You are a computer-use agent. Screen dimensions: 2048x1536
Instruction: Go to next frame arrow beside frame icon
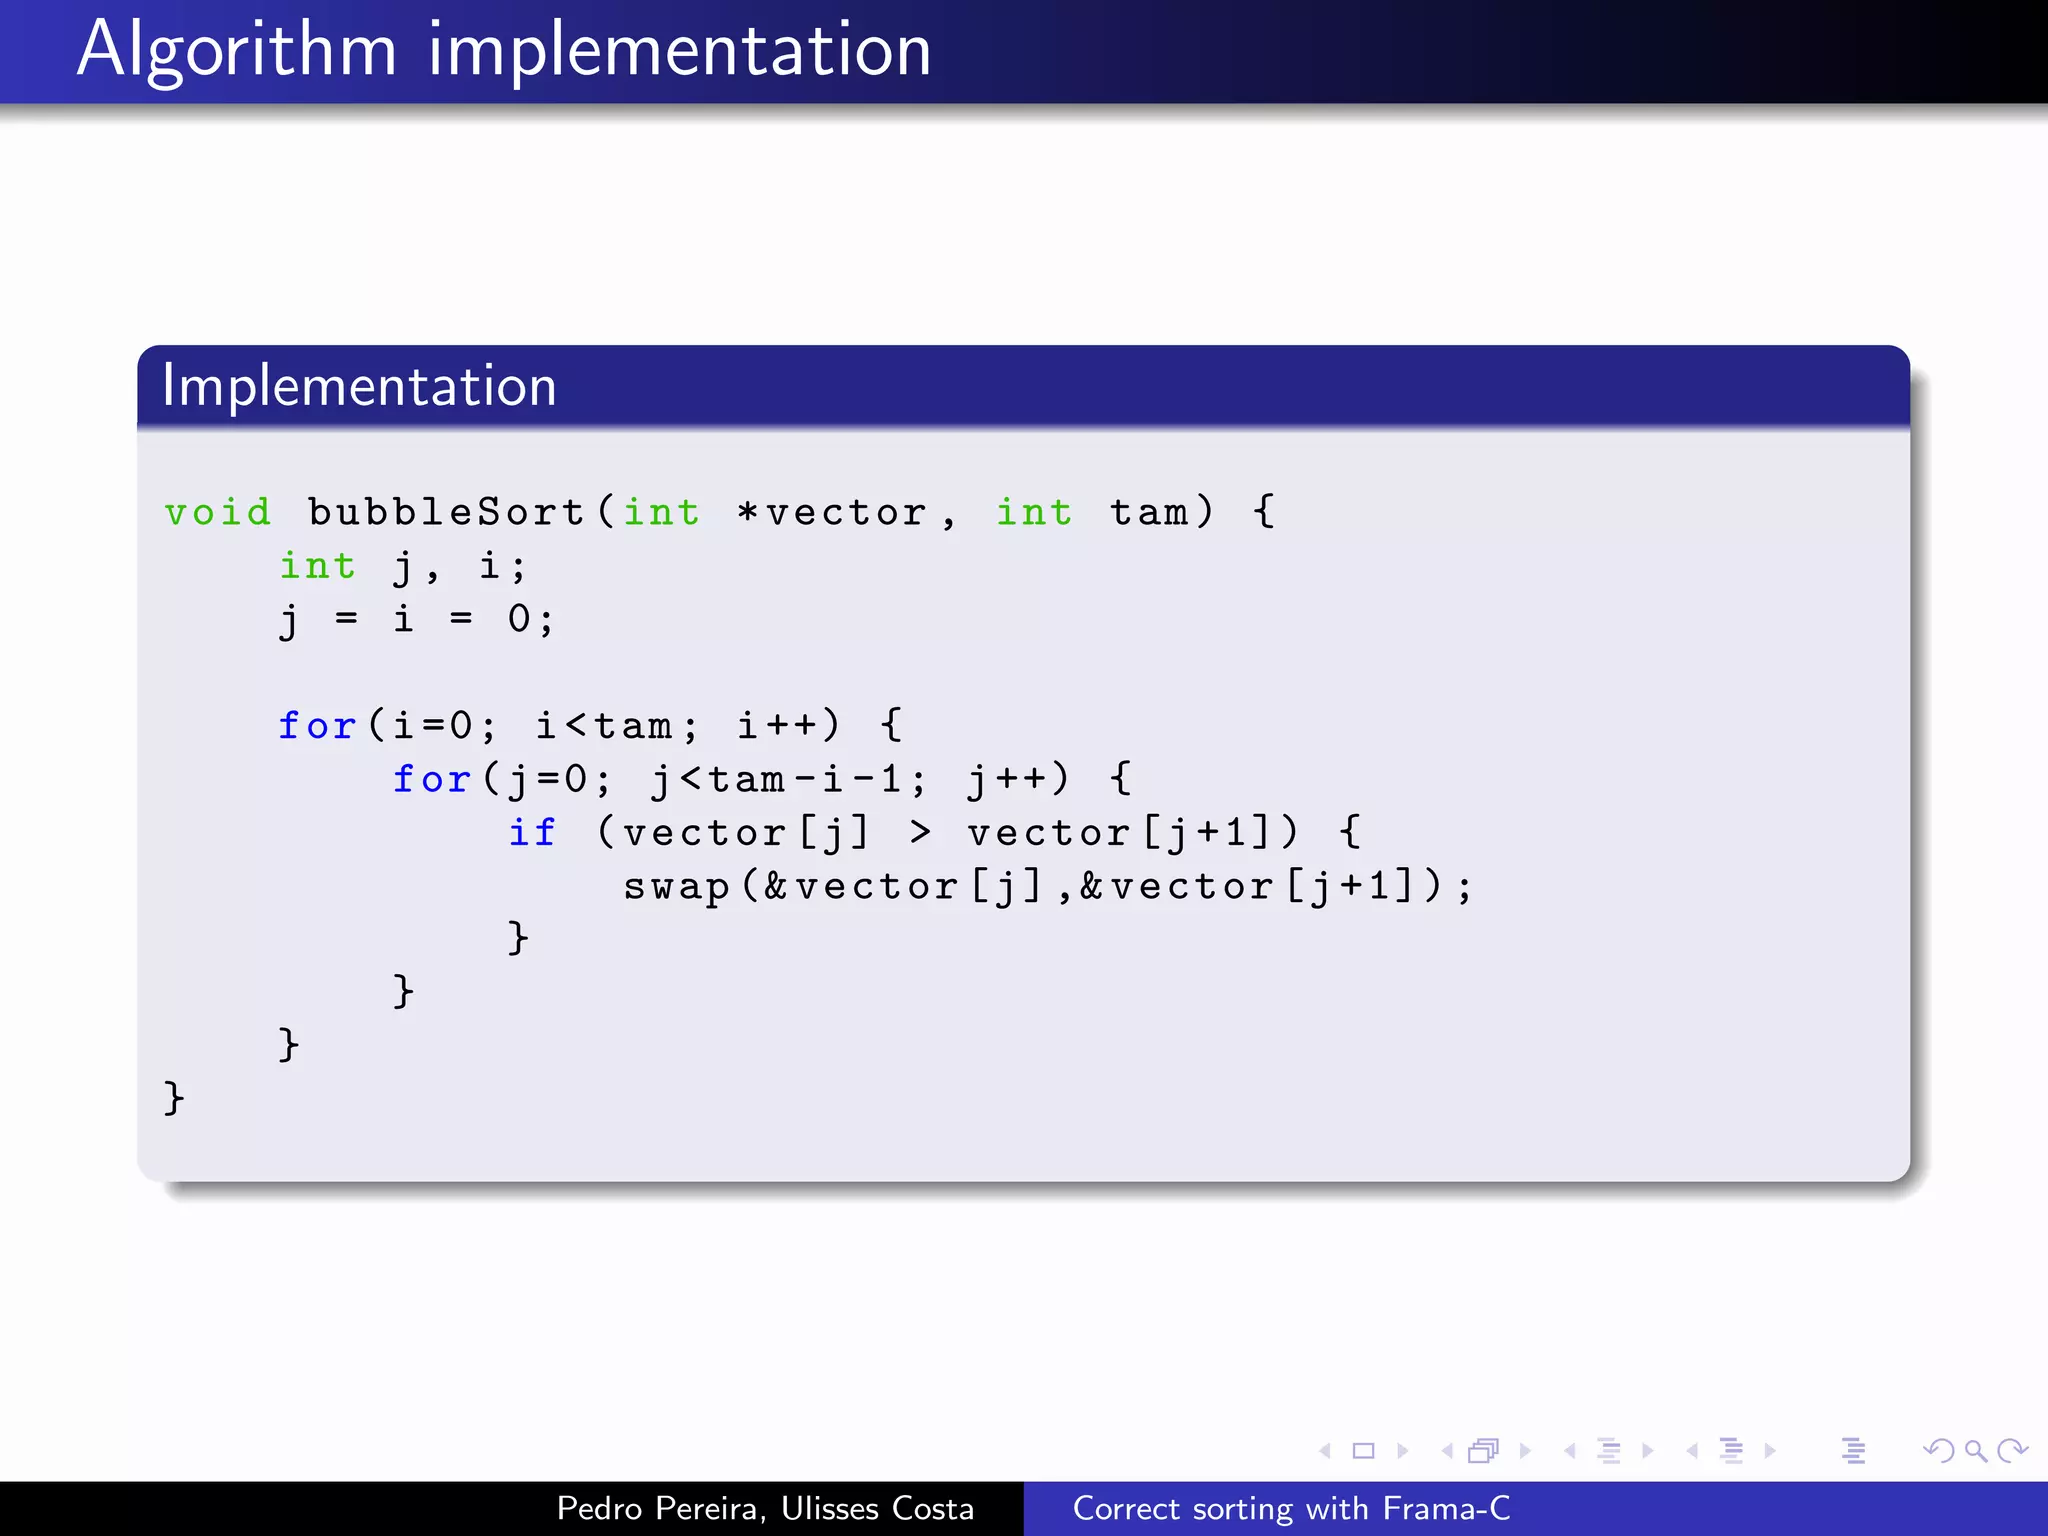pos(1525,1450)
